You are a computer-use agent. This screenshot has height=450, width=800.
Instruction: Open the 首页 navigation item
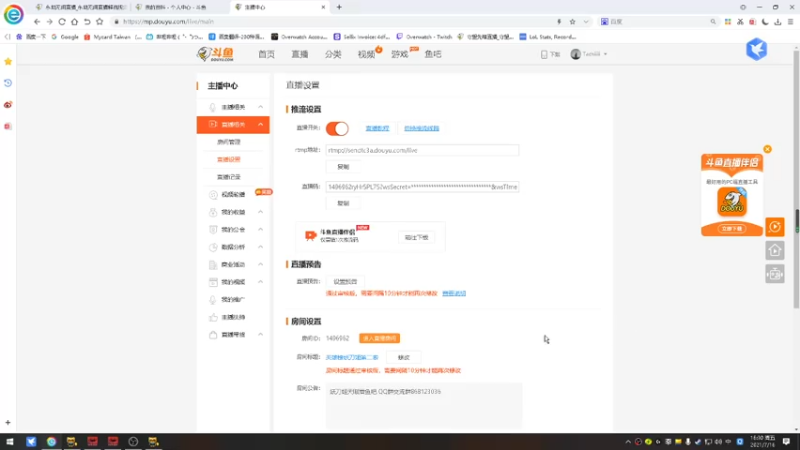tap(266, 54)
